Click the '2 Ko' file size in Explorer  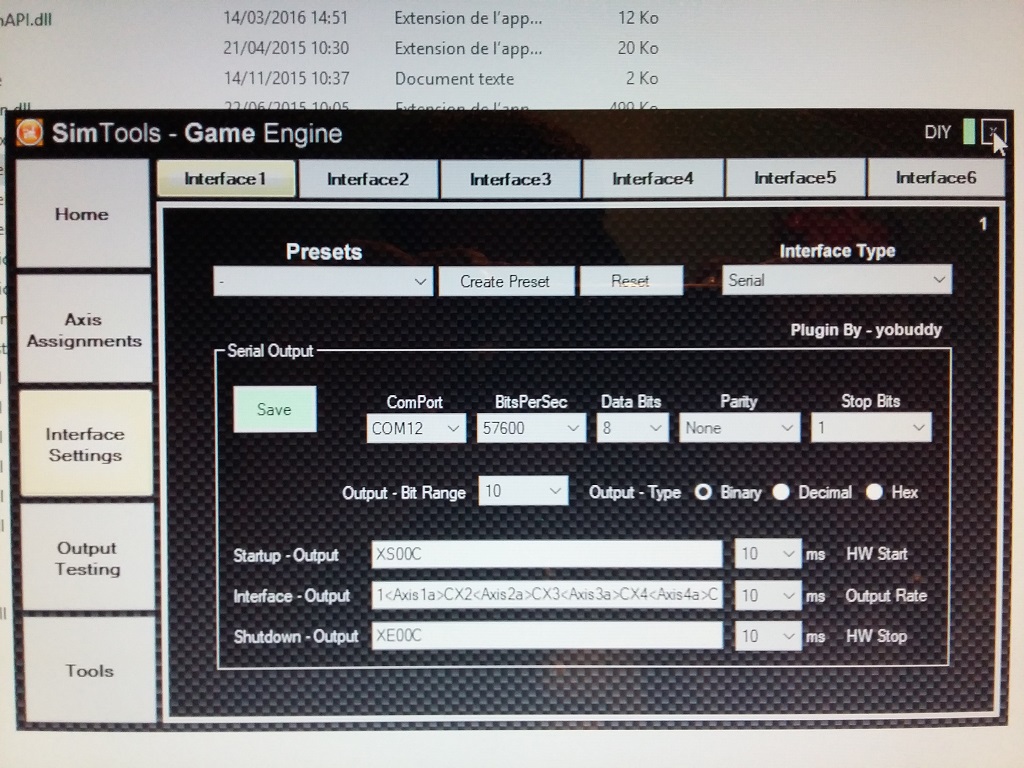[642, 78]
